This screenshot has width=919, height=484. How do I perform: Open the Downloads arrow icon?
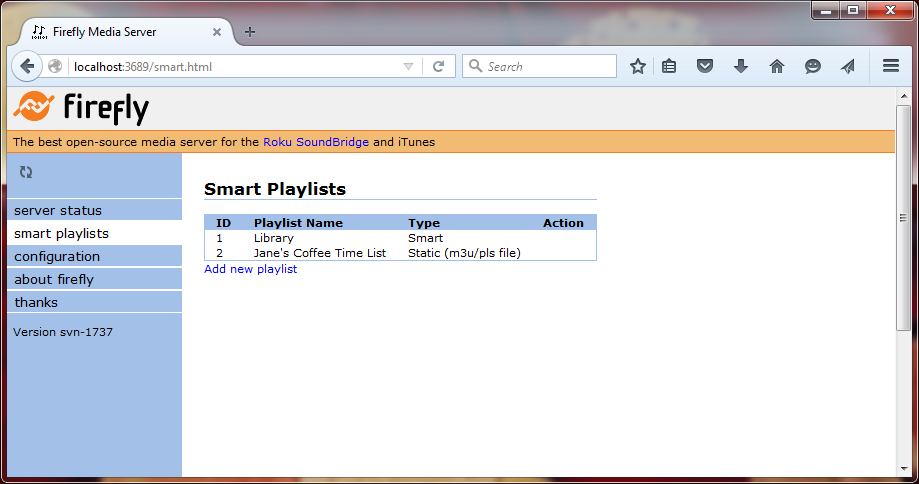741,66
